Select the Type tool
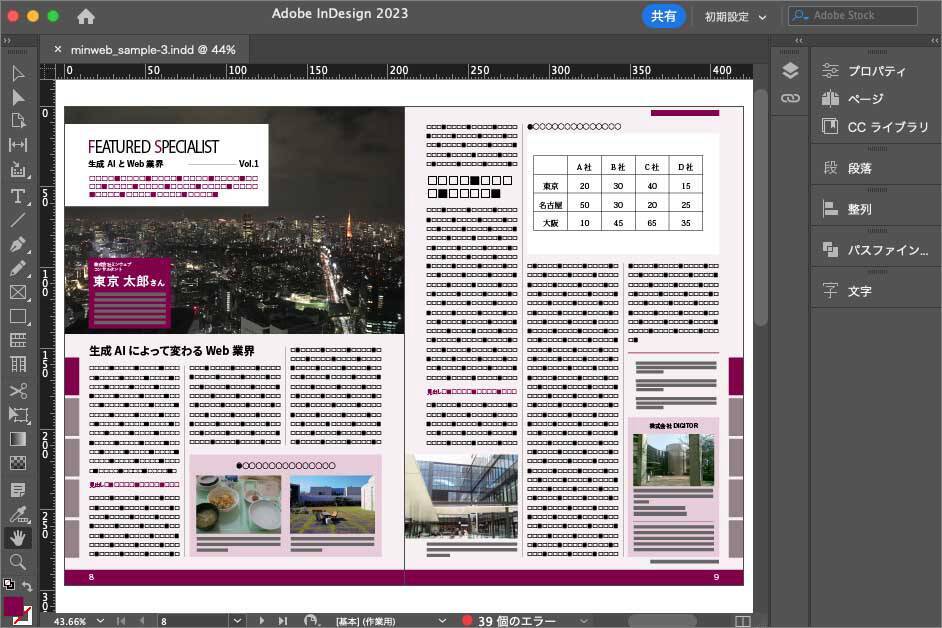The image size is (942, 628). tap(18, 195)
